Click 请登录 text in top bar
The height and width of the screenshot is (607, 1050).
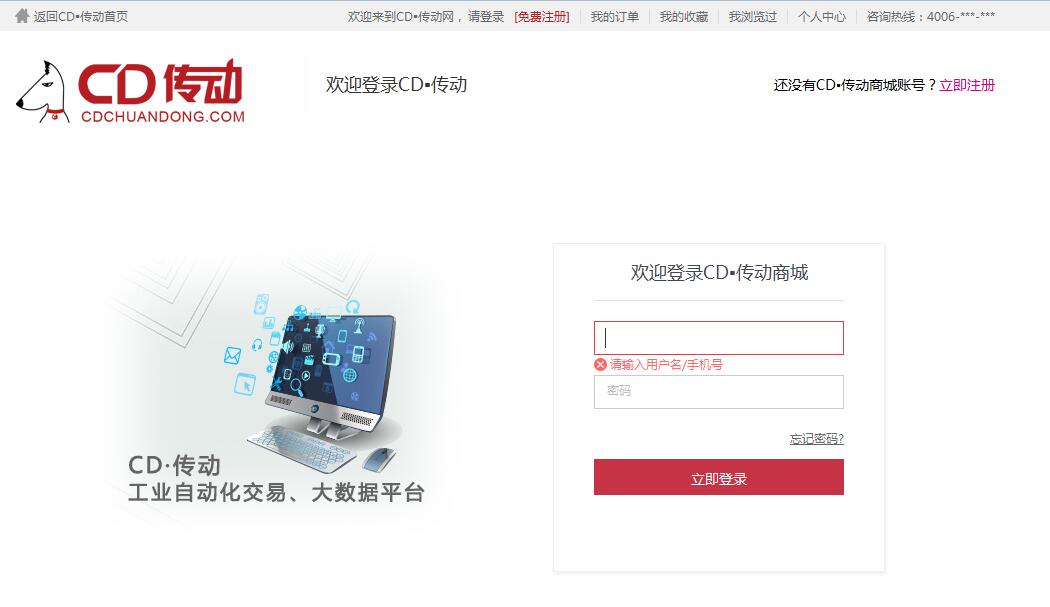coord(485,17)
